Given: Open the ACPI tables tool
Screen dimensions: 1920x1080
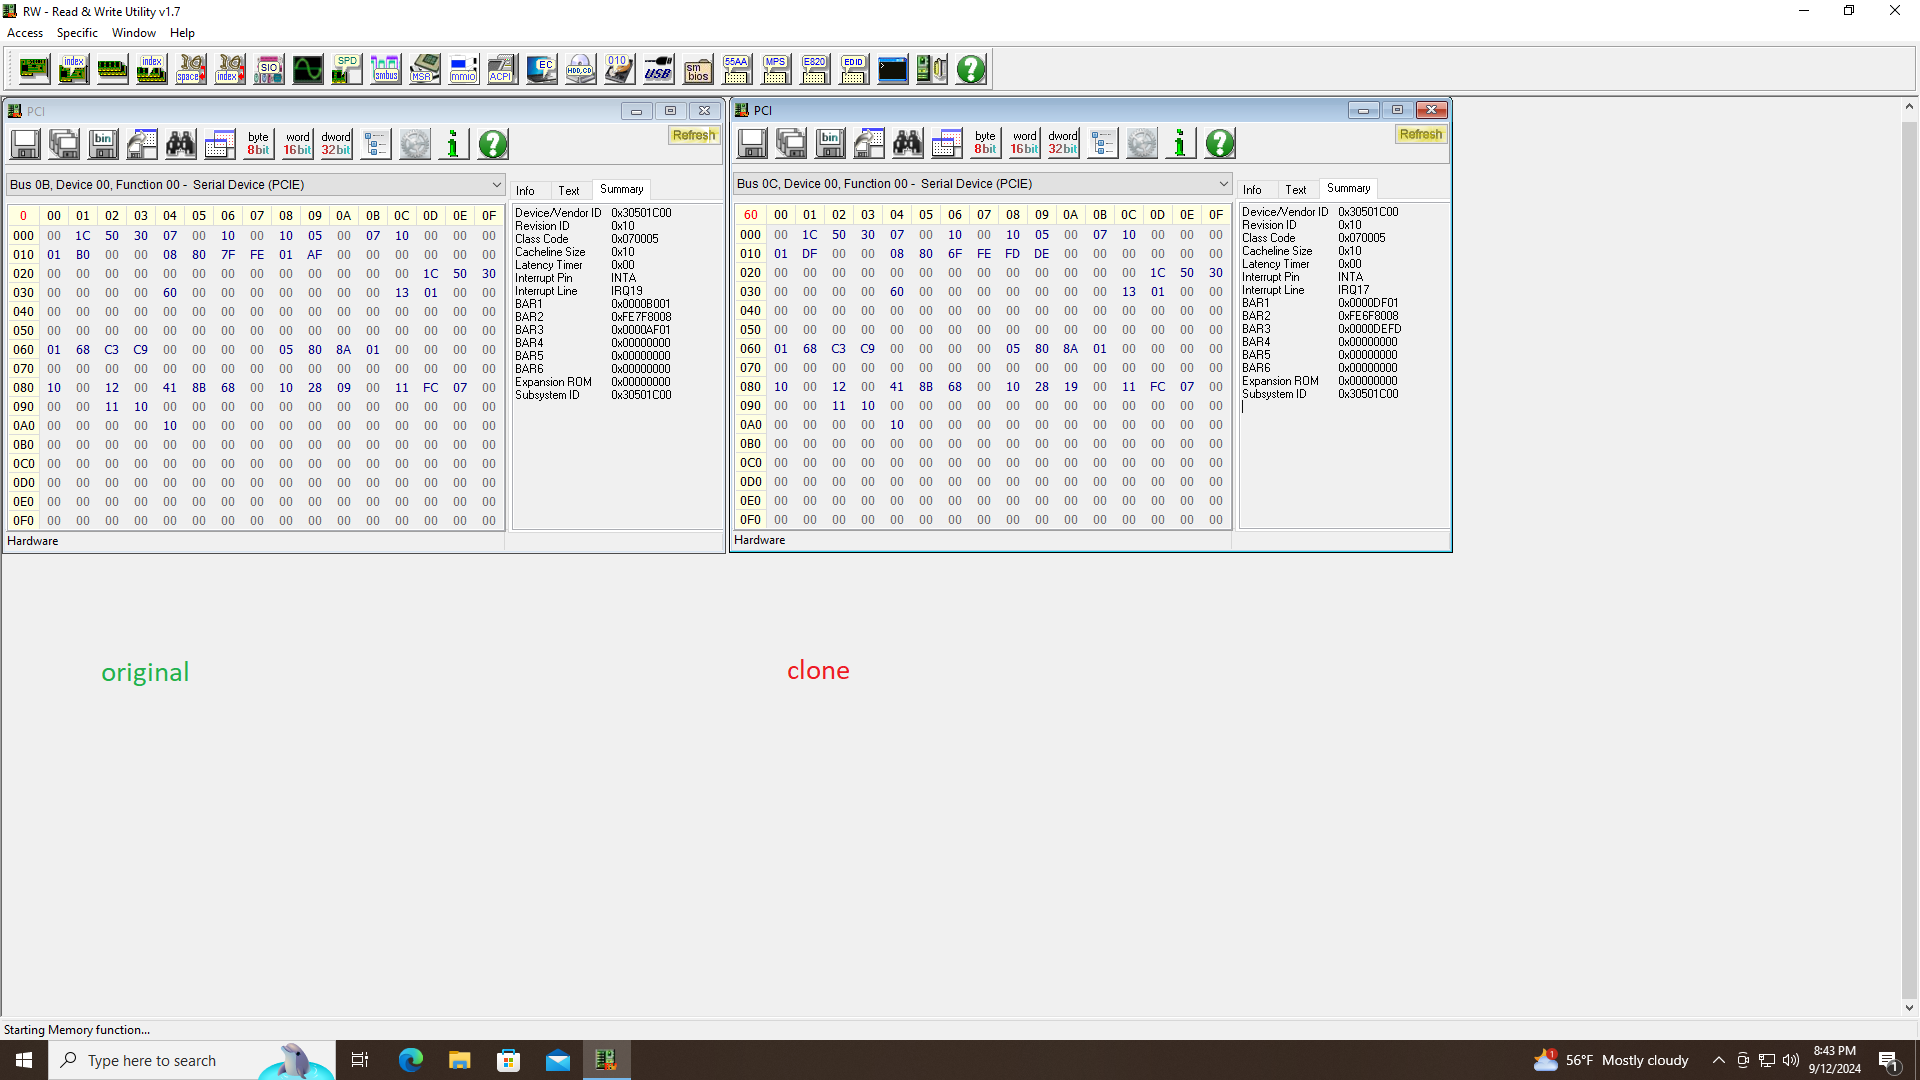Looking at the screenshot, I should (502, 69).
